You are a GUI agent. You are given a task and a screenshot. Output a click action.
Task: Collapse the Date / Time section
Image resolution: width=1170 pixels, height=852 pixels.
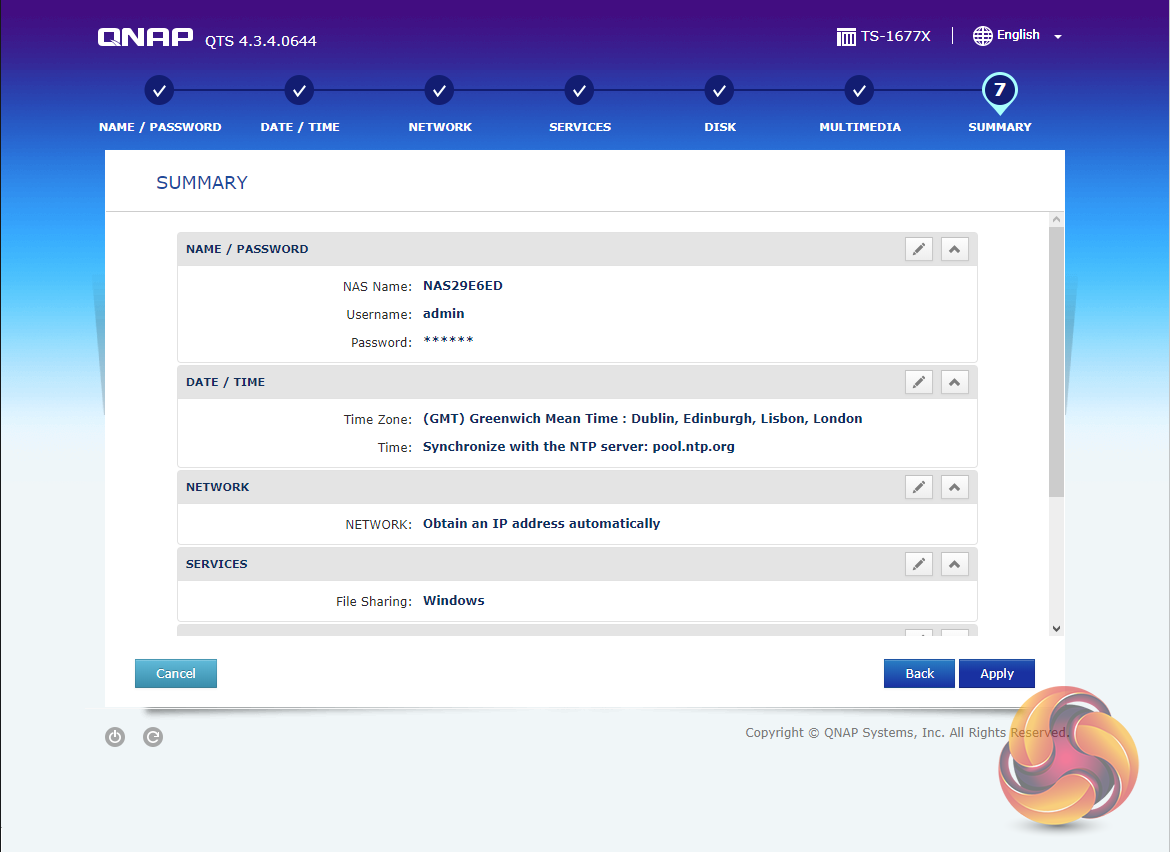[x=954, y=382]
